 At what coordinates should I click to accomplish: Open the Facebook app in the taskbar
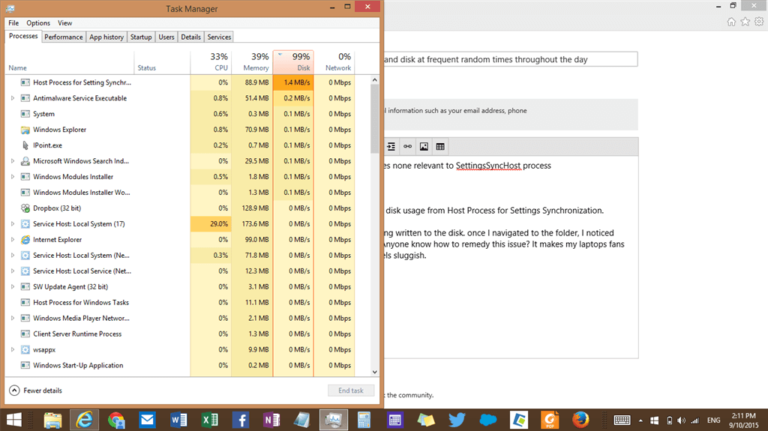240,420
